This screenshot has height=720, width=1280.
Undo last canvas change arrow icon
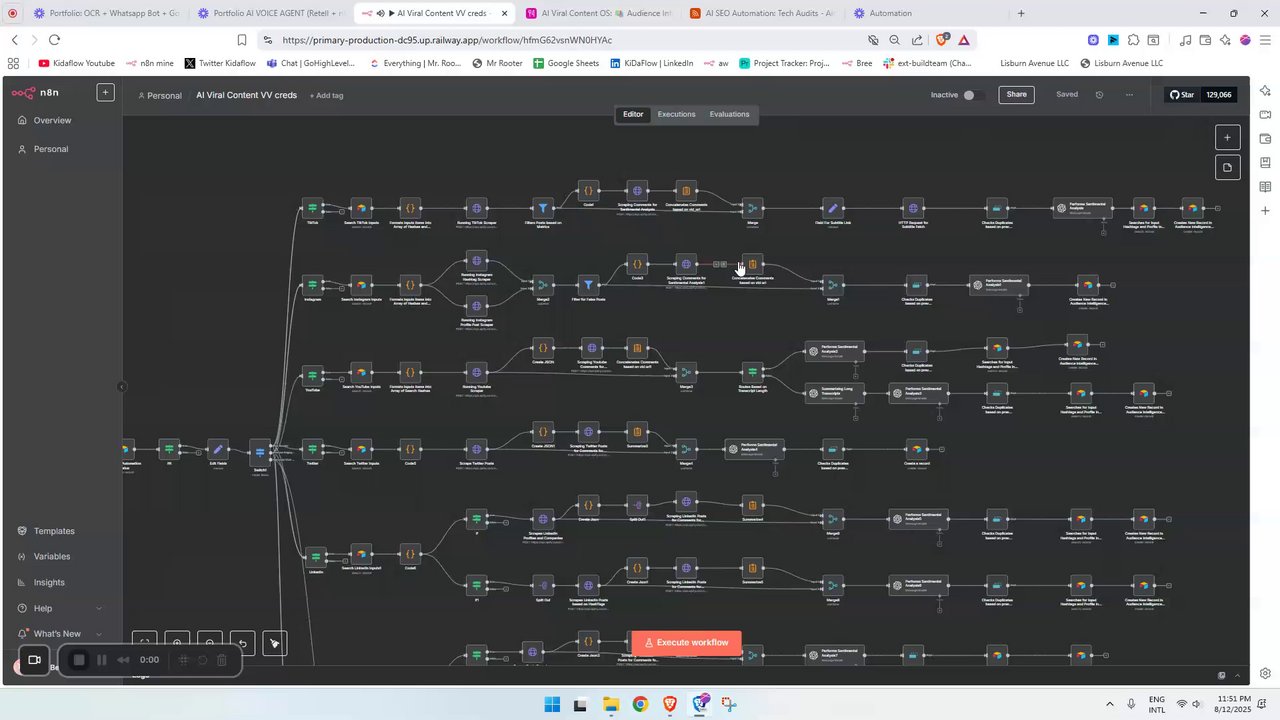tap(242, 643)
